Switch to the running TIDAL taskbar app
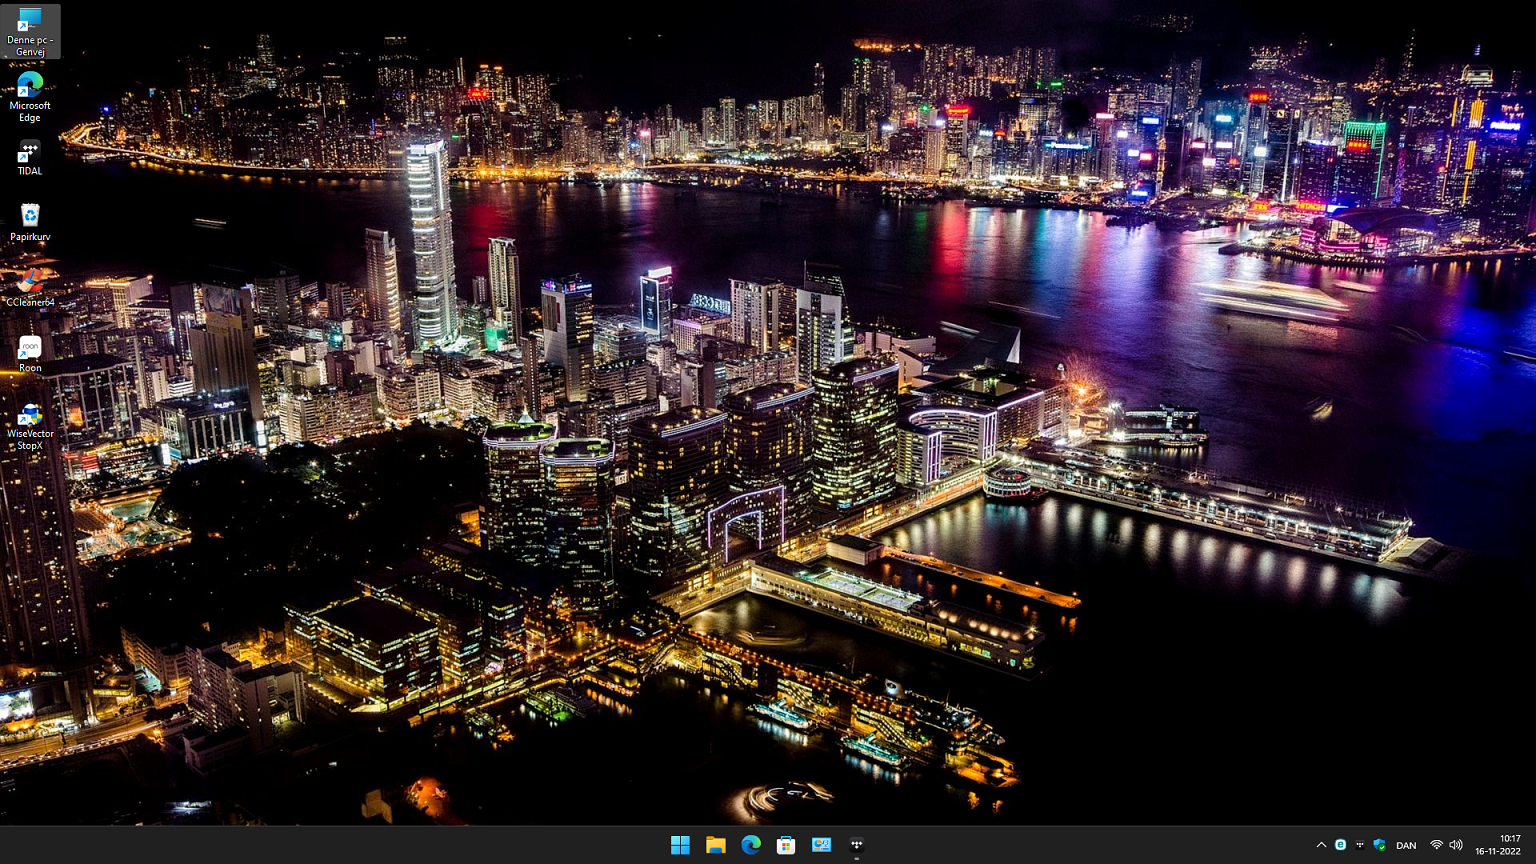Viewport: 1536px width, 864px height. click(856, 845)
